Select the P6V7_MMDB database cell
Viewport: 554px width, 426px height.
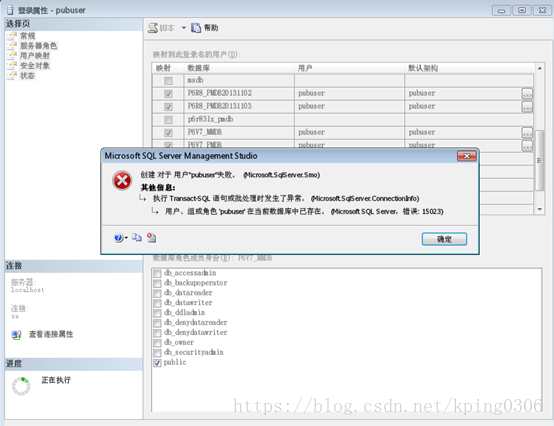coord(239,132)
